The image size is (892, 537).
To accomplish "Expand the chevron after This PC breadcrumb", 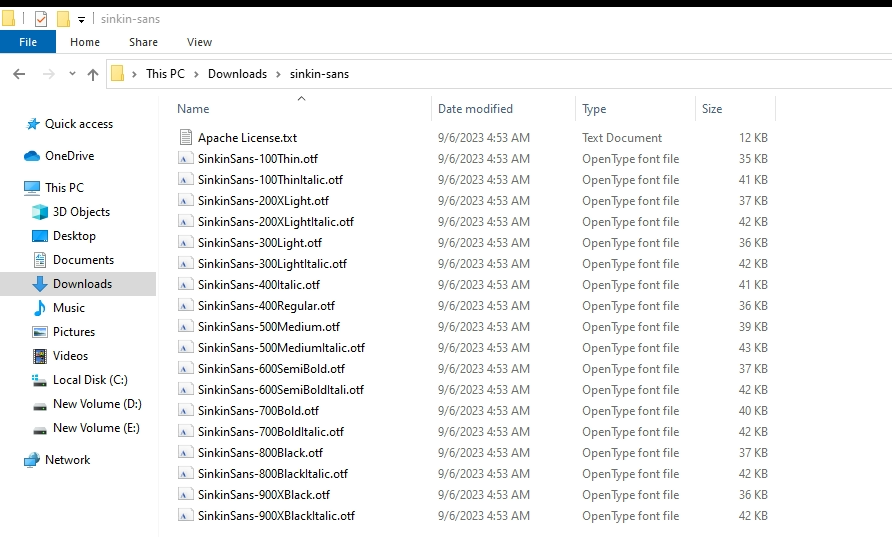I will 196,74.
